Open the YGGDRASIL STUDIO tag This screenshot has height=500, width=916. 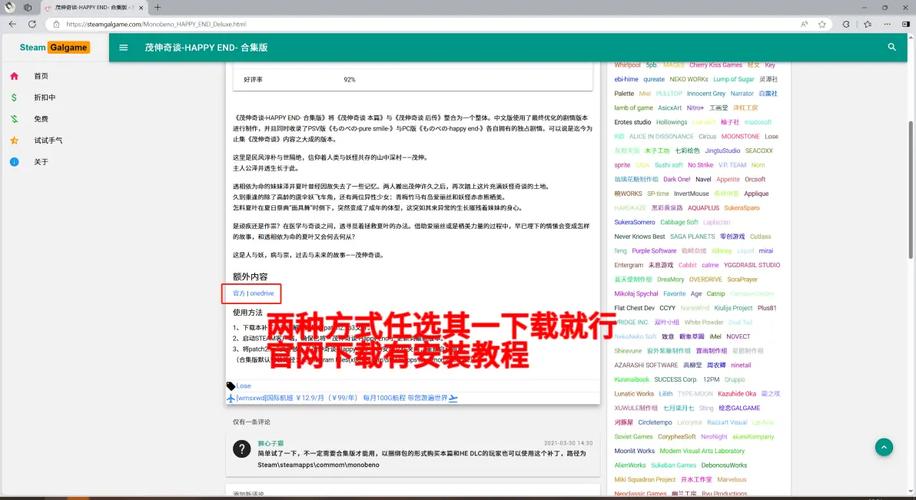click(752, 265)
